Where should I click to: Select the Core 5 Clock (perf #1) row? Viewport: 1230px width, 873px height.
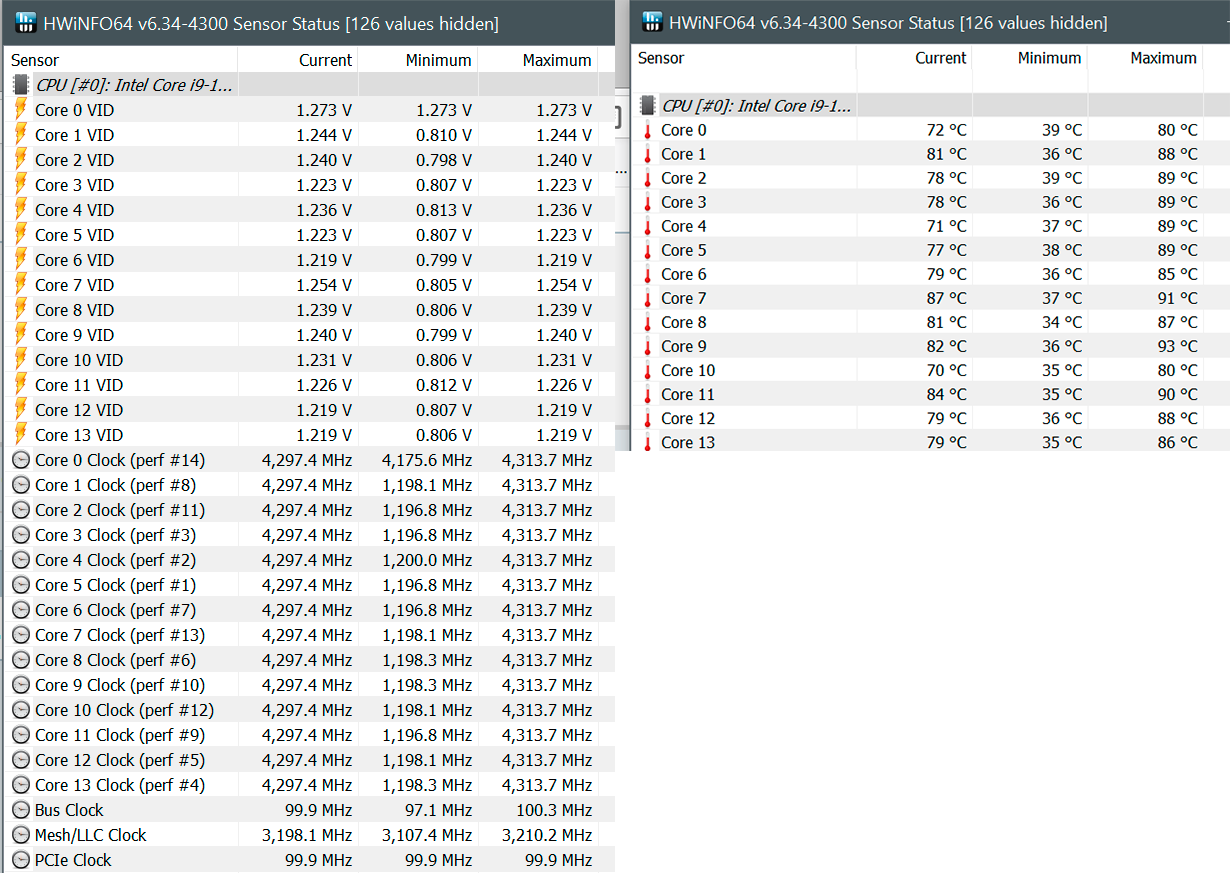pyautogui.click(x=309, y=585)
